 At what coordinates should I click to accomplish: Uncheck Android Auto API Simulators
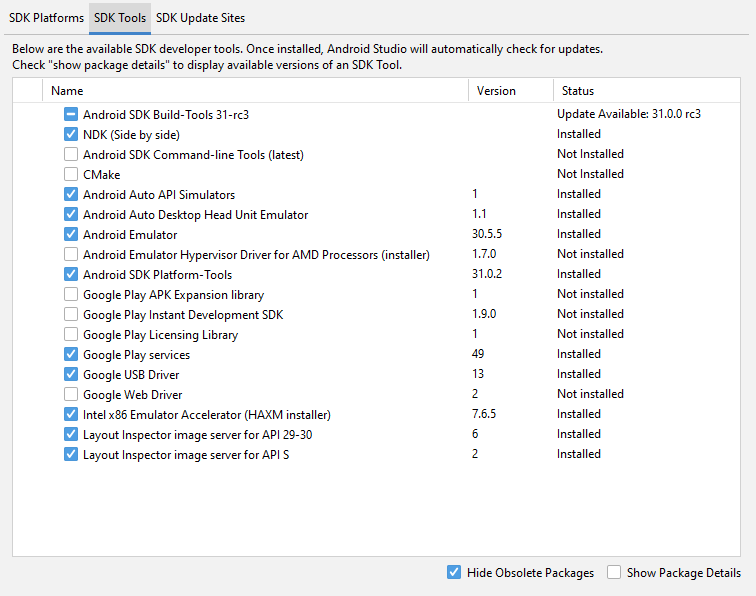pyautogui.click(x=71, y=194)
